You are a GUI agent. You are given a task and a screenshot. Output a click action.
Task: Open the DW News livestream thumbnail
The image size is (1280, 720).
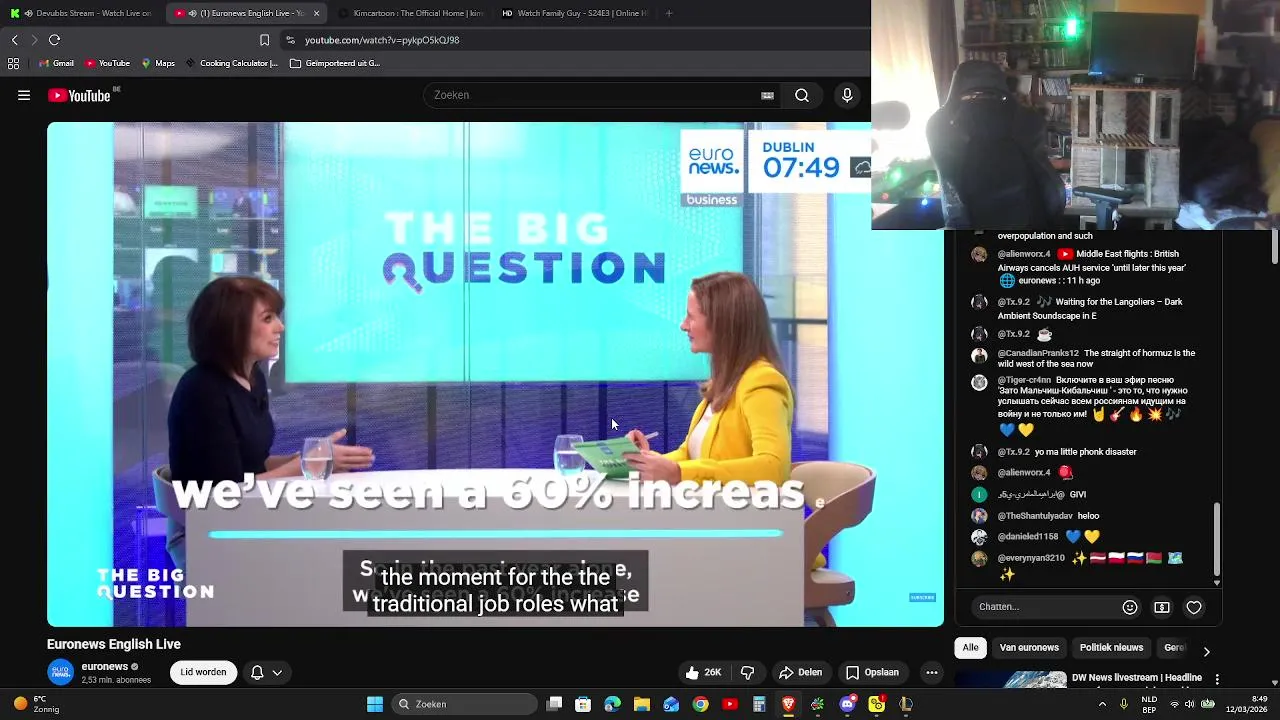(1010, 679)
